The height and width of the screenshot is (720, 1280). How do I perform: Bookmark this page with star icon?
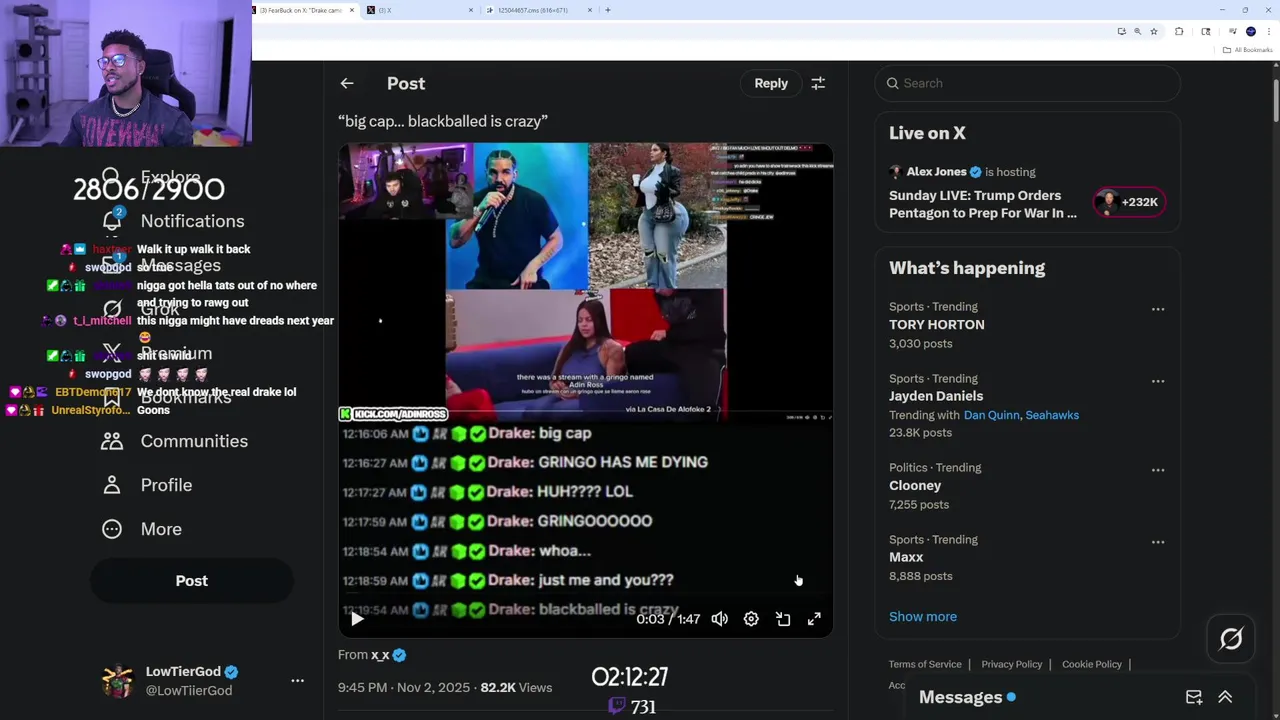pyautogui.click(x=1154, y=31)
